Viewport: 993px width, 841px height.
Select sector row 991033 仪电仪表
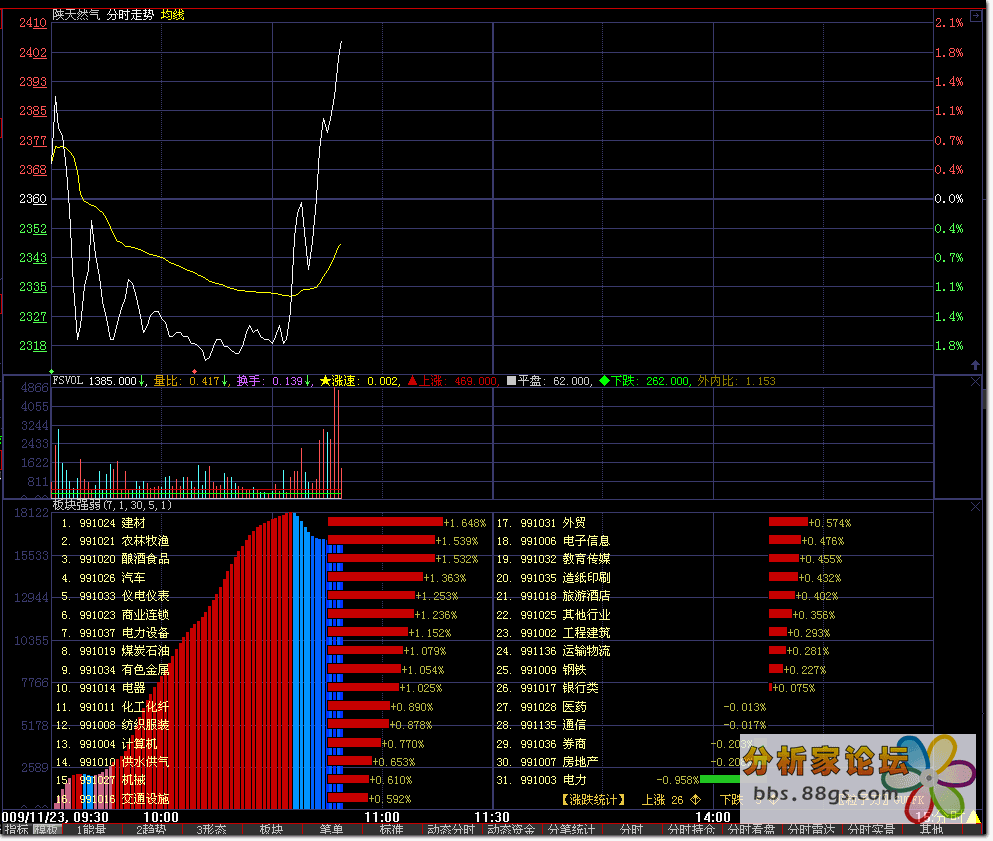click(x=115, y=597)
